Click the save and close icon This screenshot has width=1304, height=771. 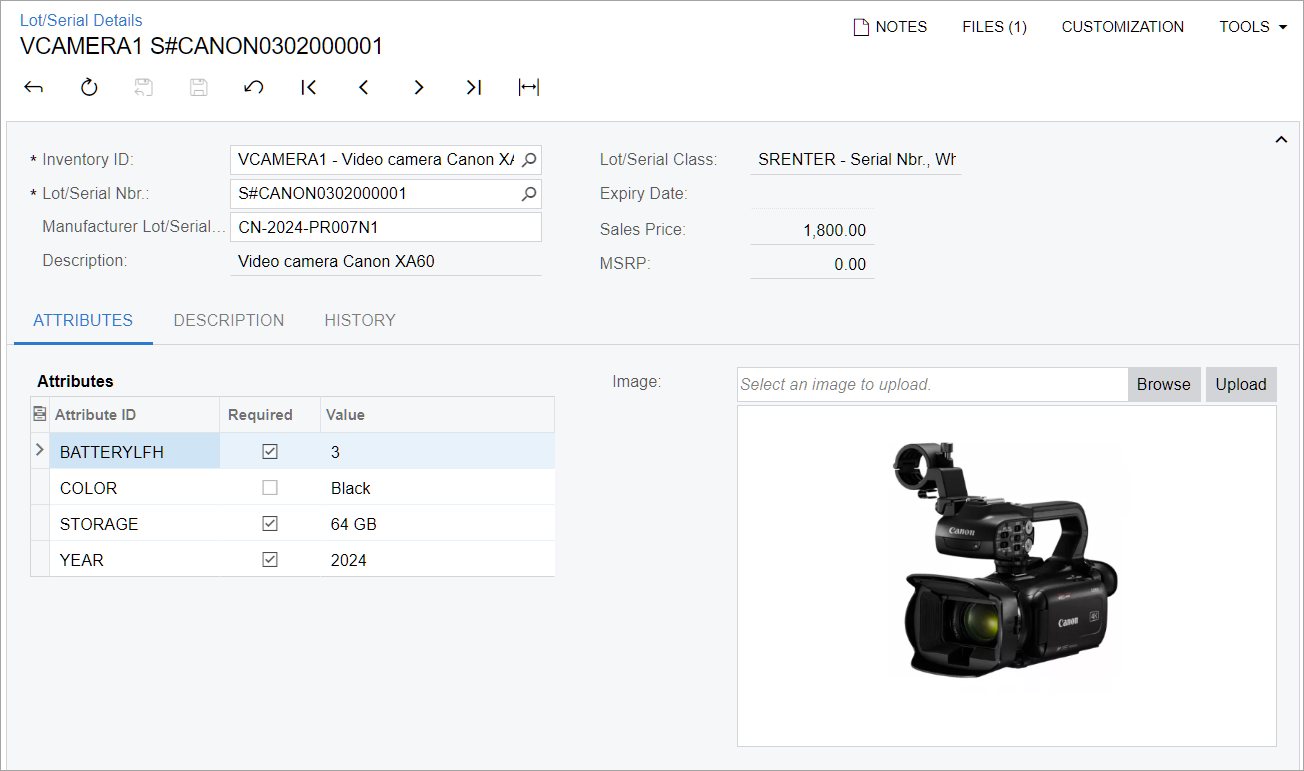144,87
